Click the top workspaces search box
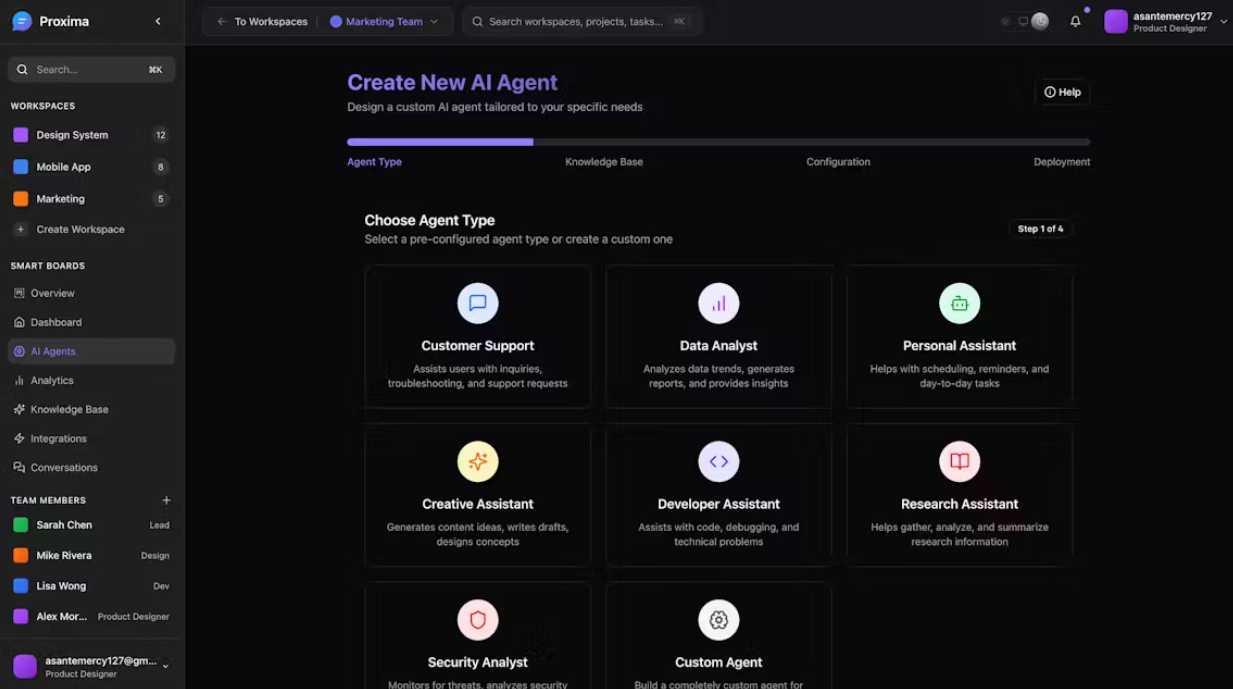Screen dimensions: 1233x689 [x=580, y=21]
